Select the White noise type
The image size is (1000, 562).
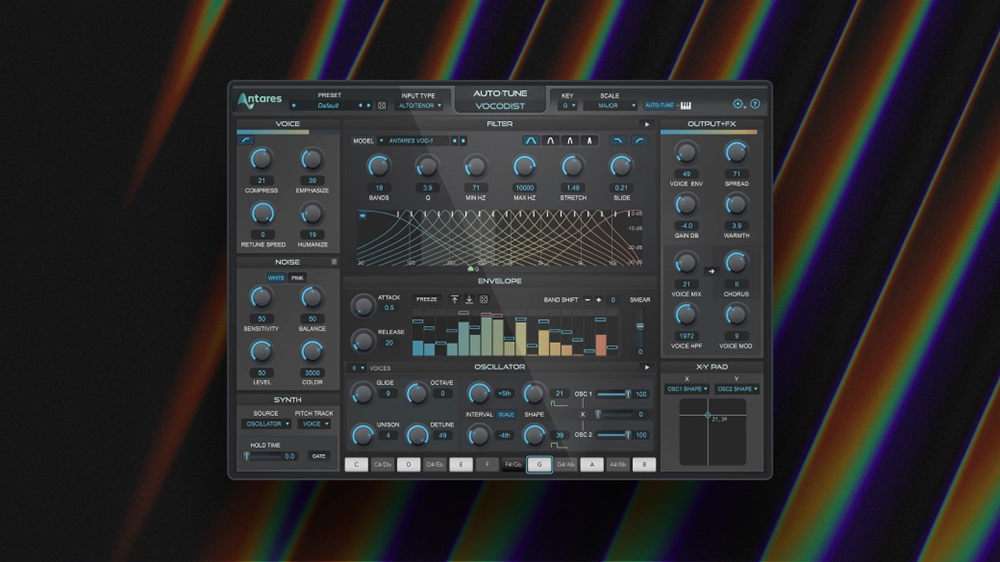click(276, 278)
